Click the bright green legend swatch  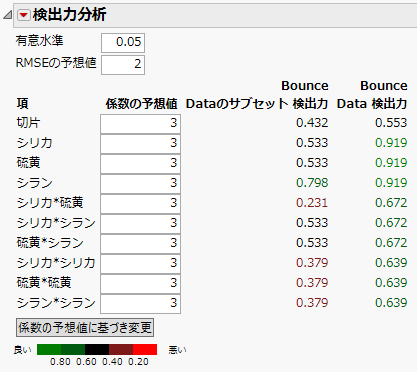(x=49, y=349)
